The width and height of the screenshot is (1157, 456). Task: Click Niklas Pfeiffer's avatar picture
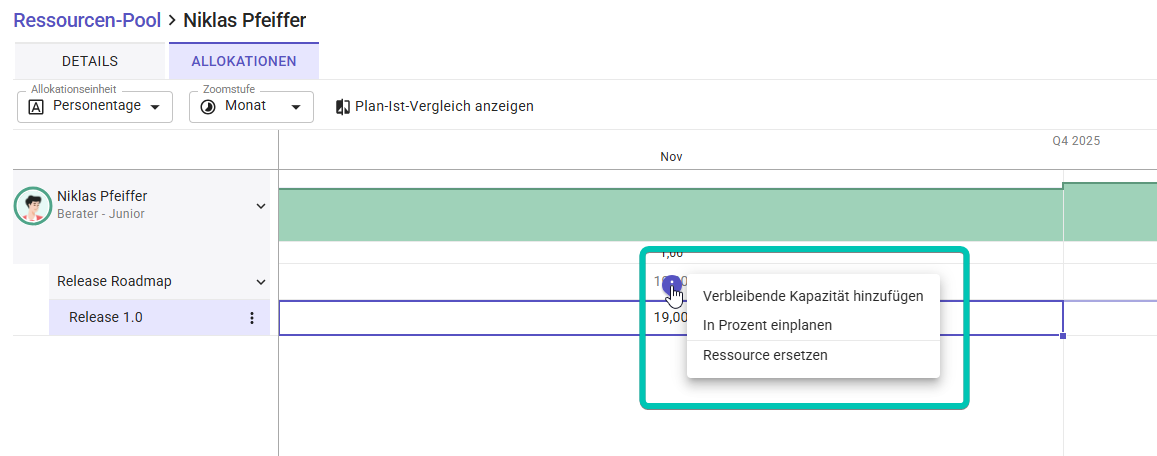(34, 206)
